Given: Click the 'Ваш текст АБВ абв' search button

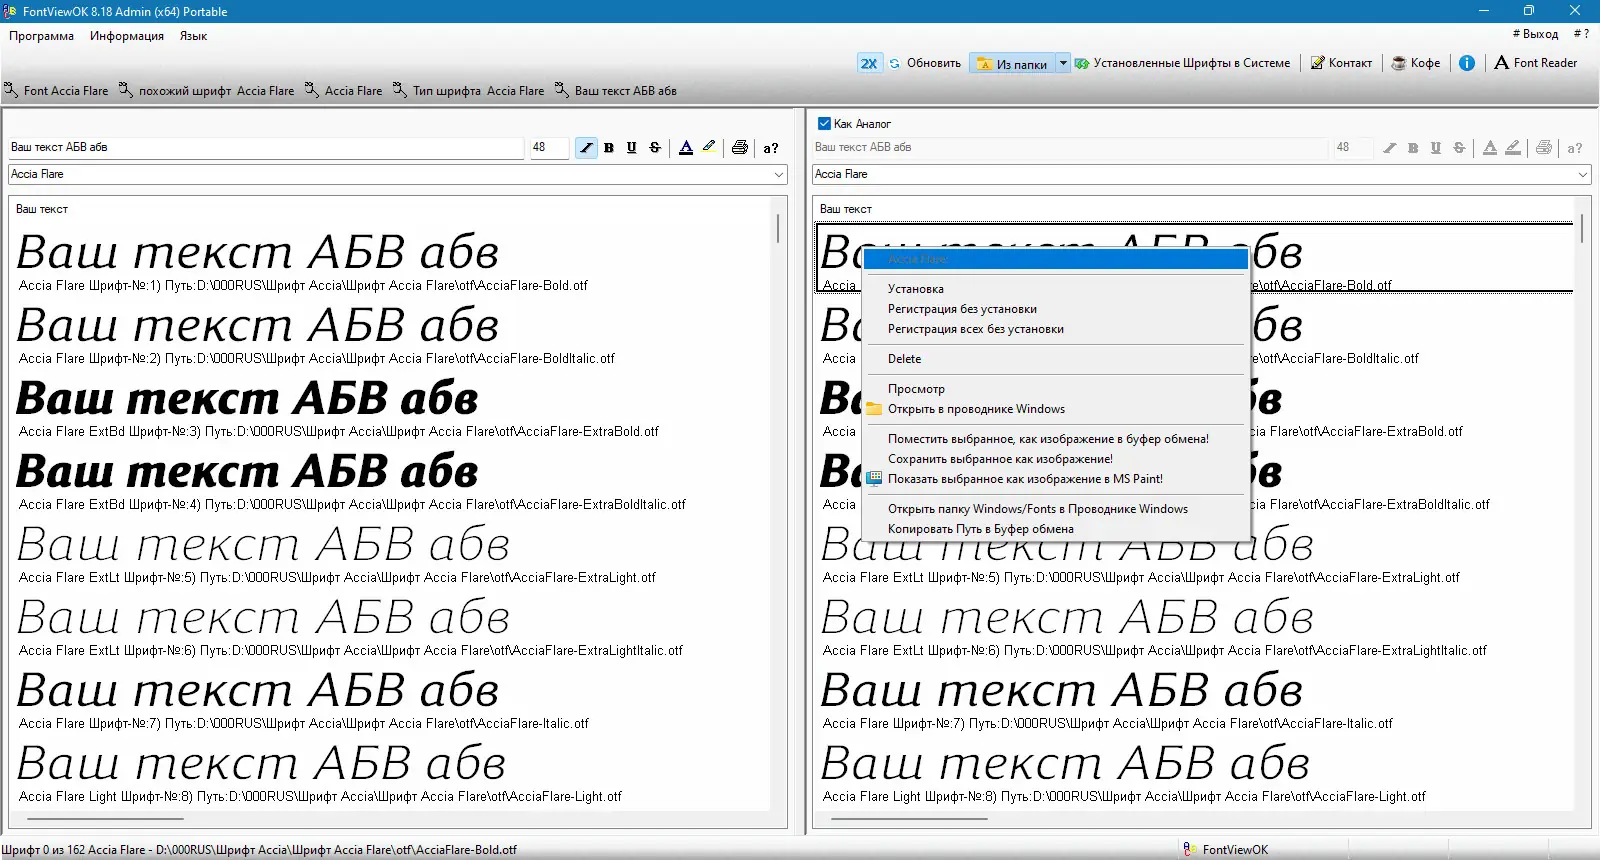Looking at the screenshot, I should pyautogui.click(x=616, y=91).
